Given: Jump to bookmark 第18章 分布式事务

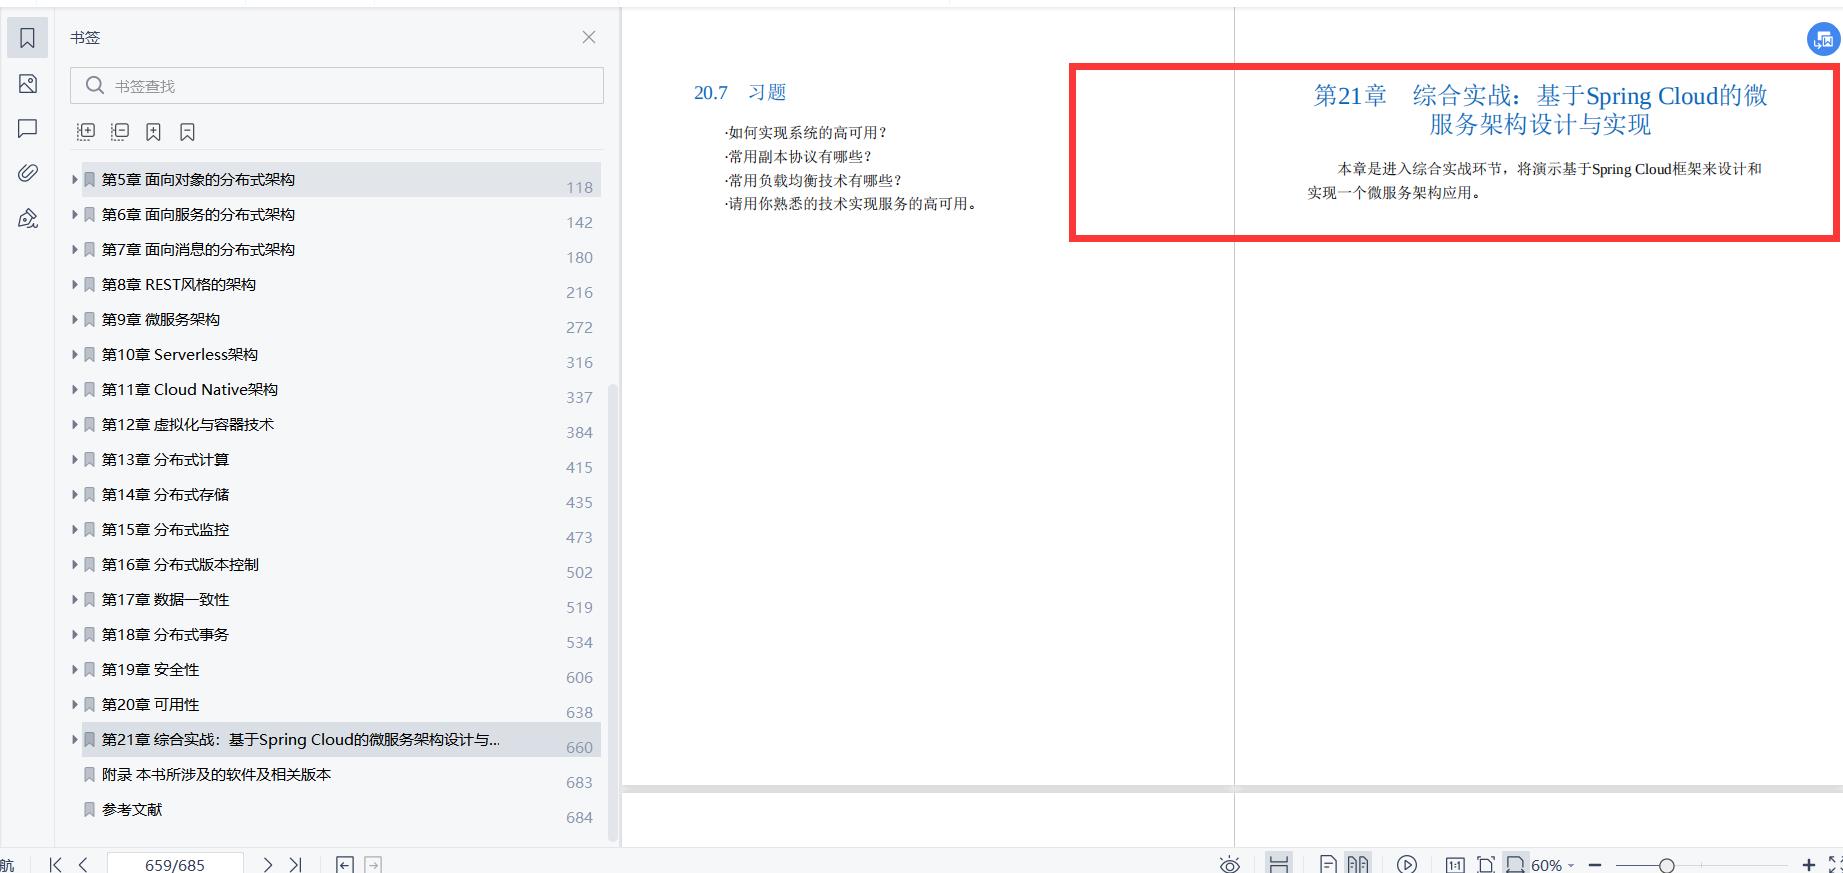Looking at the screenshot, I should pos(165,635).
